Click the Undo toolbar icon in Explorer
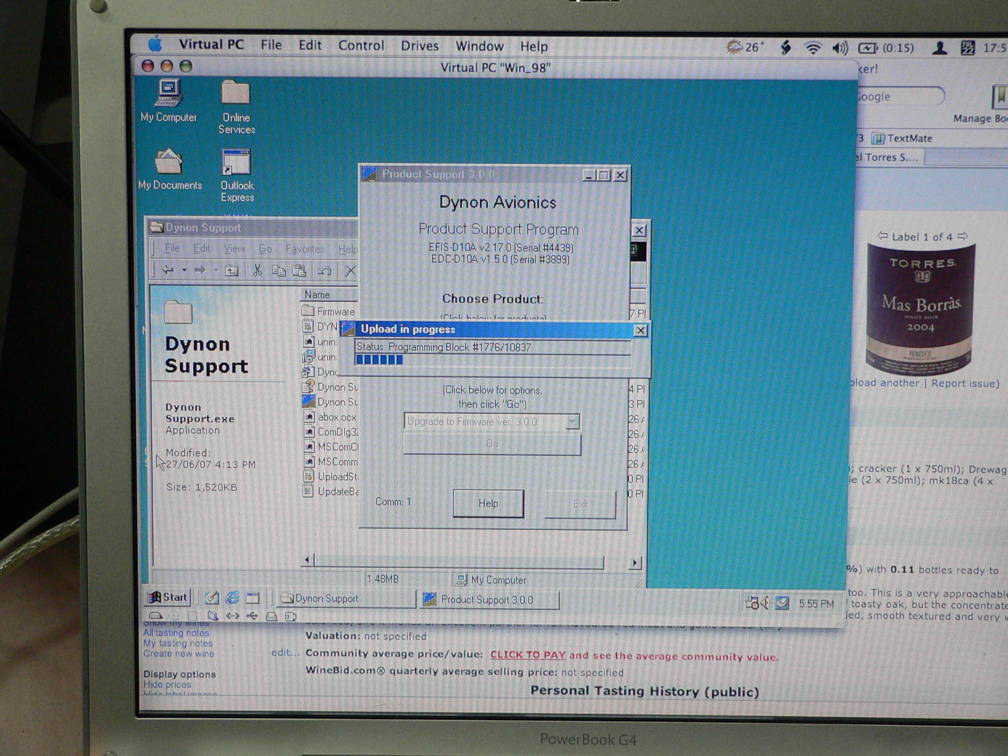 tap(325, 271)
